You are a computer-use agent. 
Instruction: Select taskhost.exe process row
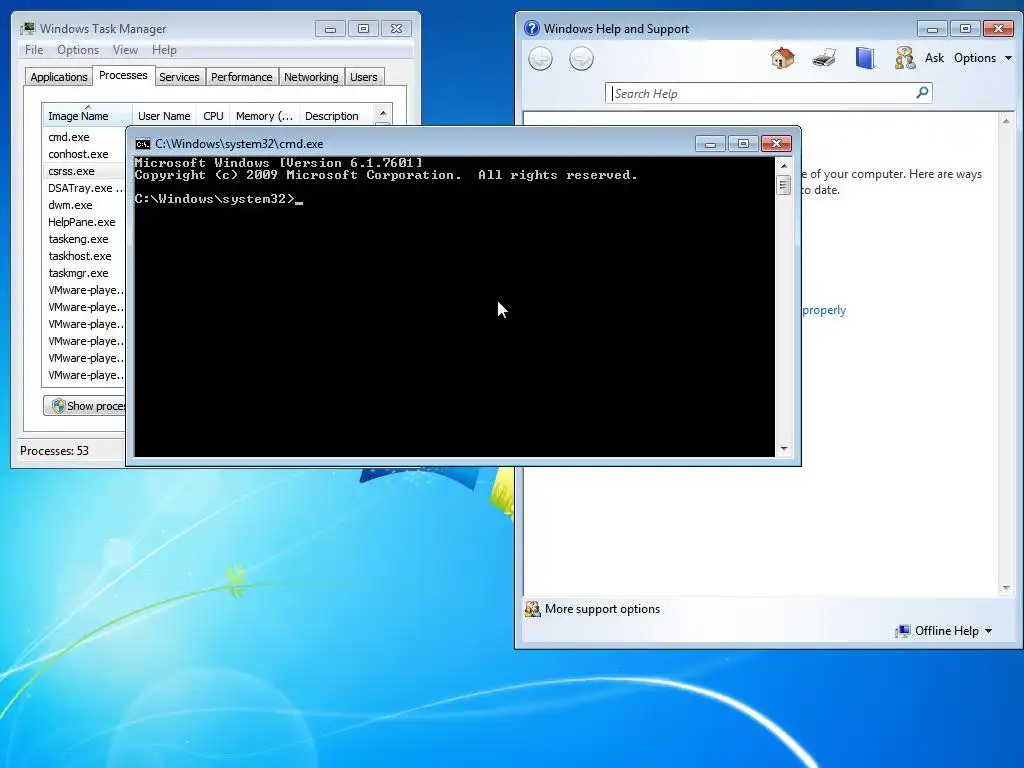click(x=84, y=256)
